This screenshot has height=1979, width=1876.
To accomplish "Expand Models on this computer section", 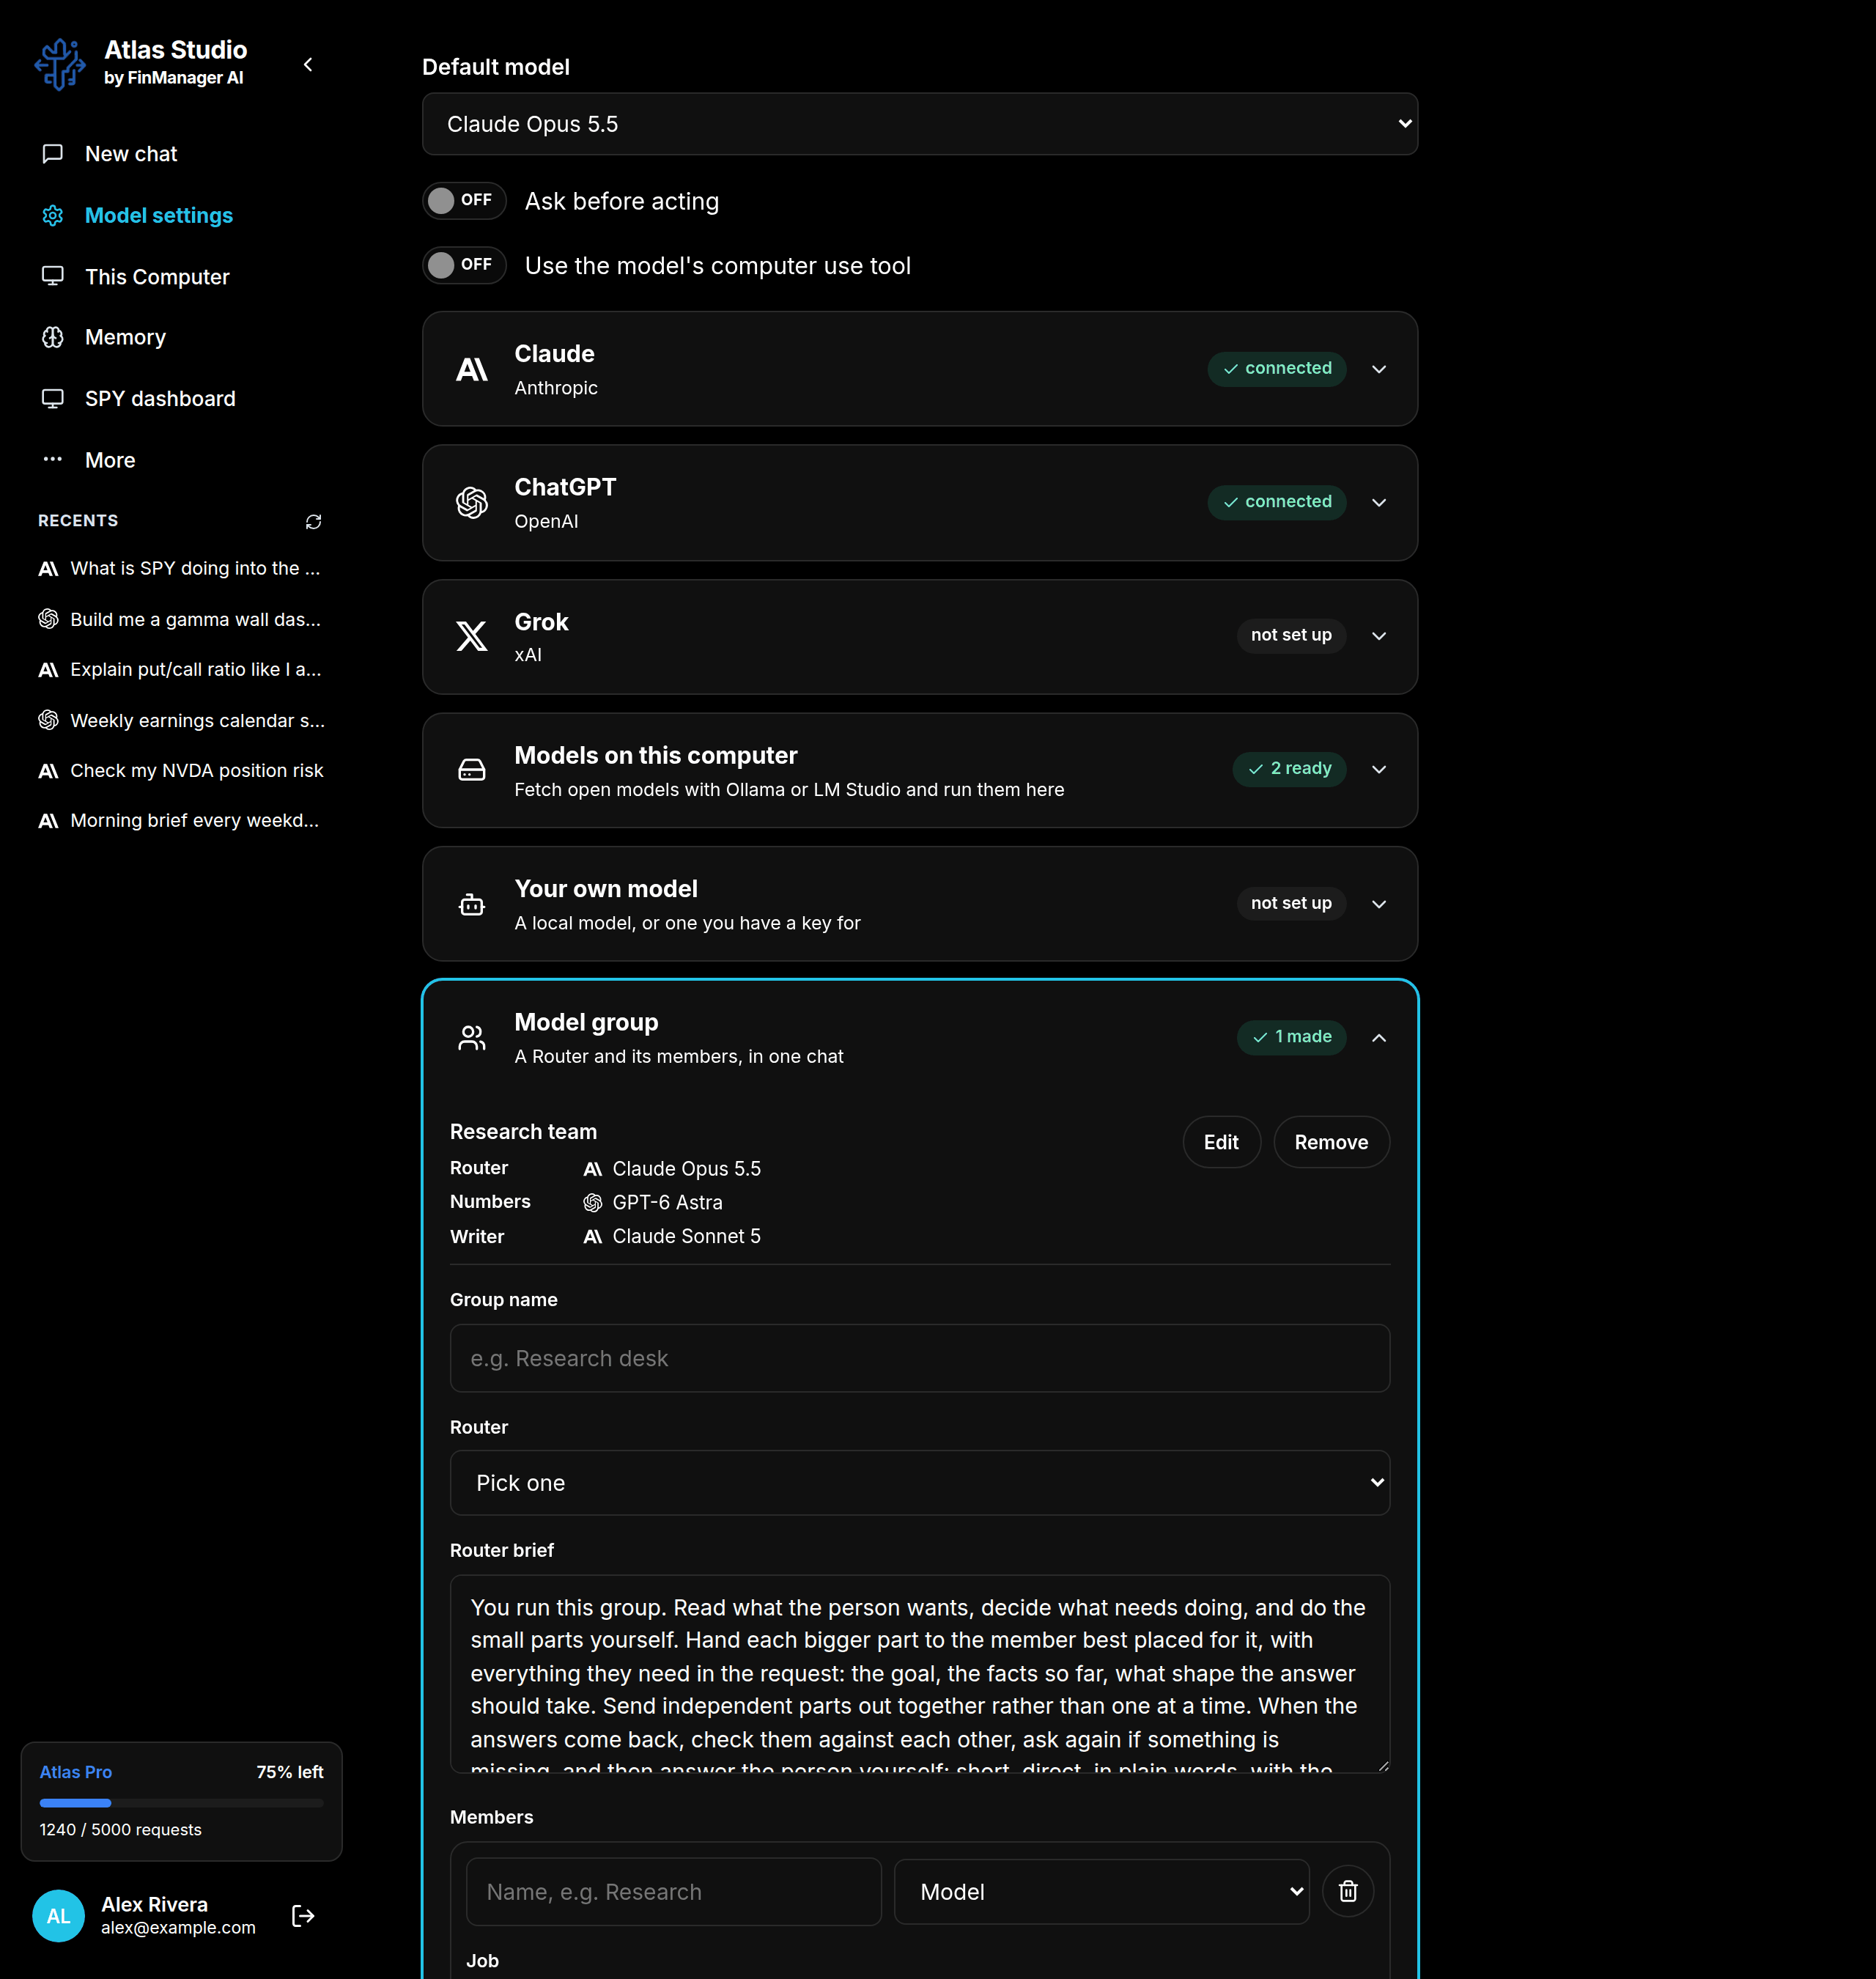I will (1379, 769).
